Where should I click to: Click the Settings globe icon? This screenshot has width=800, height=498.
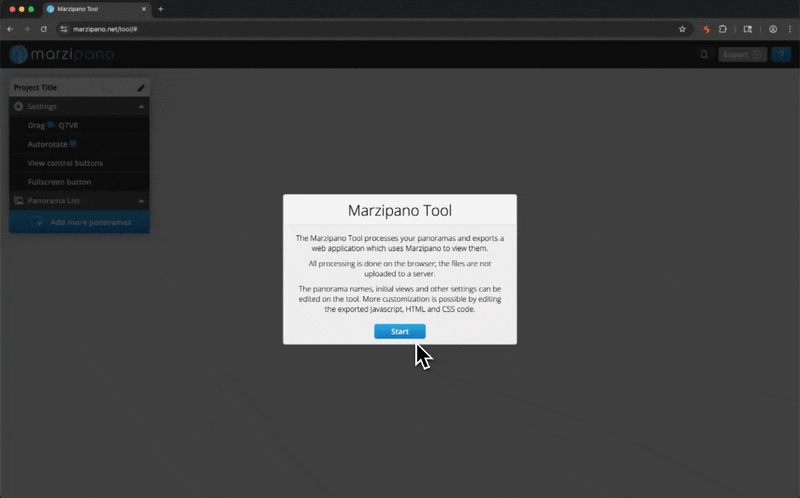click(18, 106)
